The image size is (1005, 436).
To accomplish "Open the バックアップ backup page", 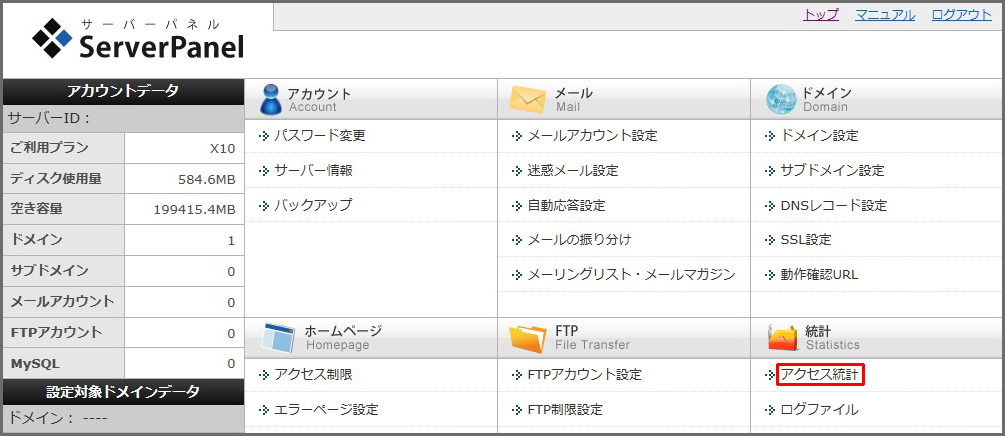I will 313,205.
